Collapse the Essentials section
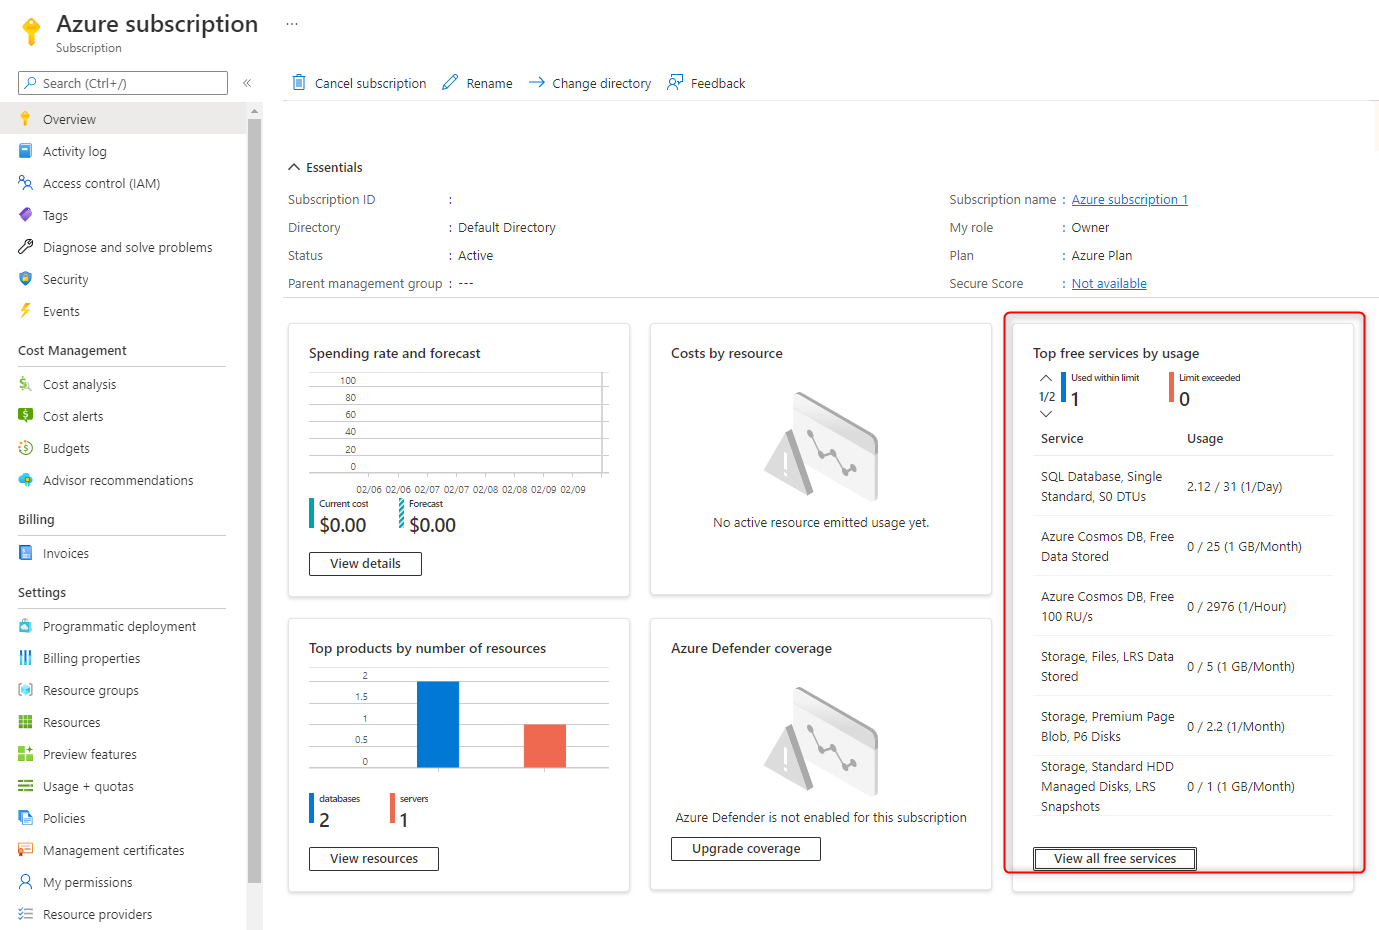Screen dimensions: 1379x930 [294, 167]
